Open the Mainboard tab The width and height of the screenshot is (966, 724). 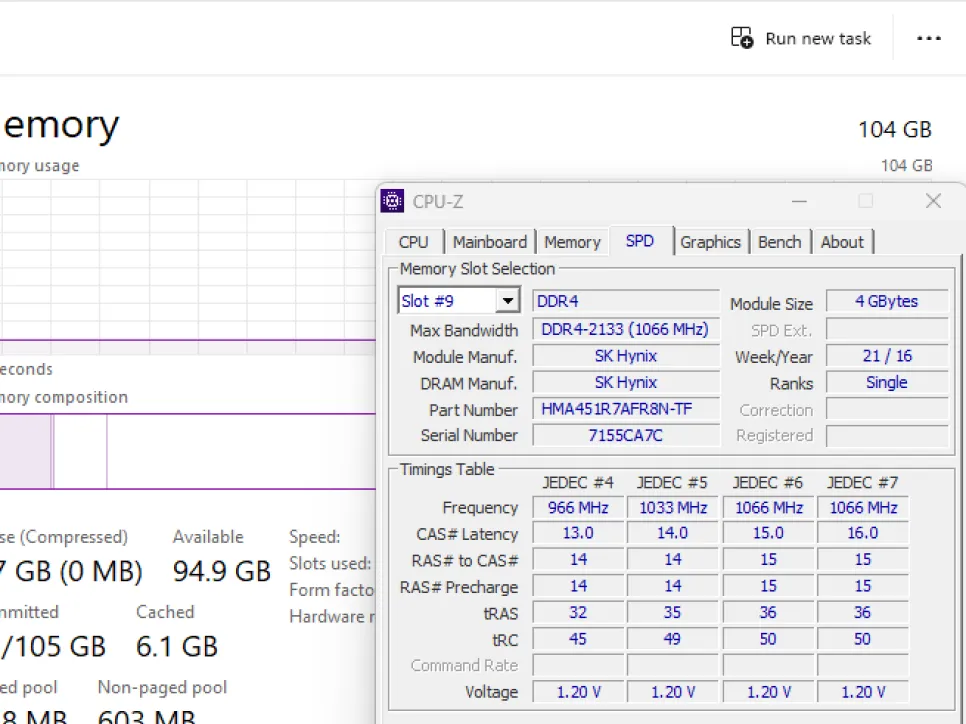click(x=489, y=242)
